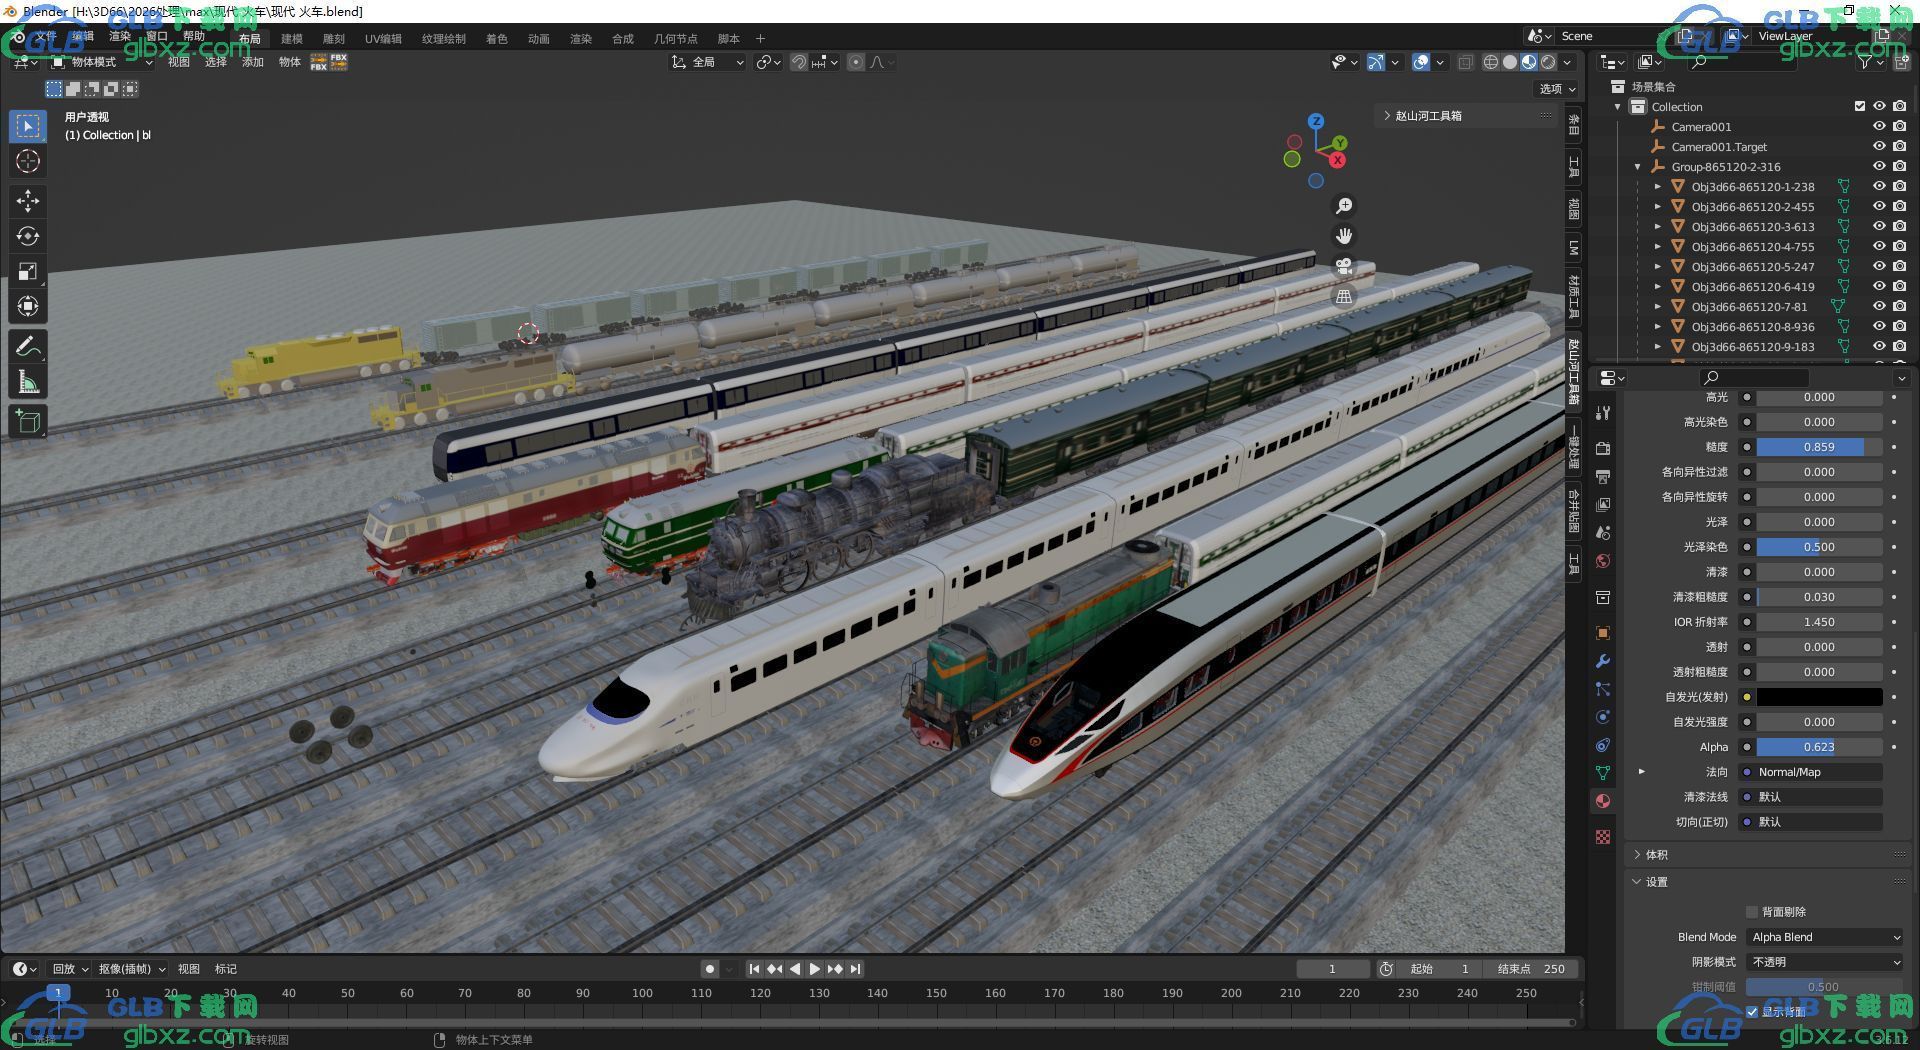Select the Scale tool
This screenshot has width=1920, height=1050.
pyautogui.click(x=28, y=271)
